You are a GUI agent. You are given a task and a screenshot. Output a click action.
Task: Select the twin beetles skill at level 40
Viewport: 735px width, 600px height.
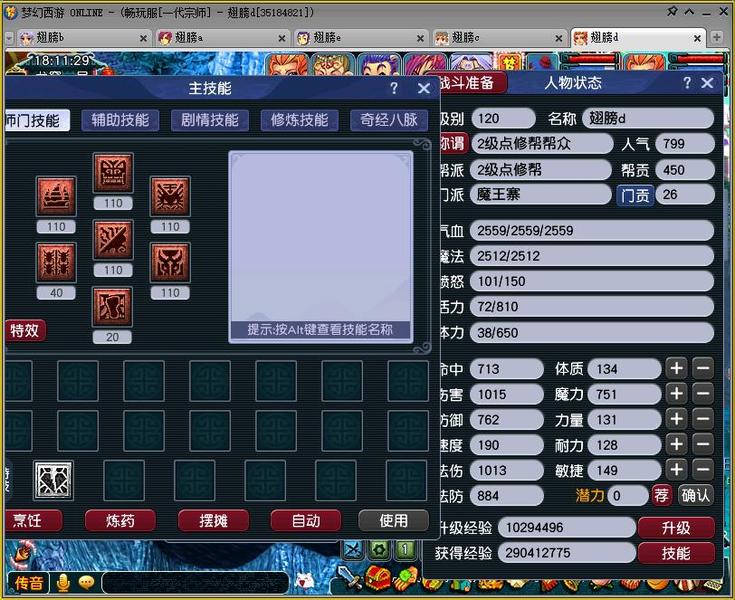click(x=56, y=262)
